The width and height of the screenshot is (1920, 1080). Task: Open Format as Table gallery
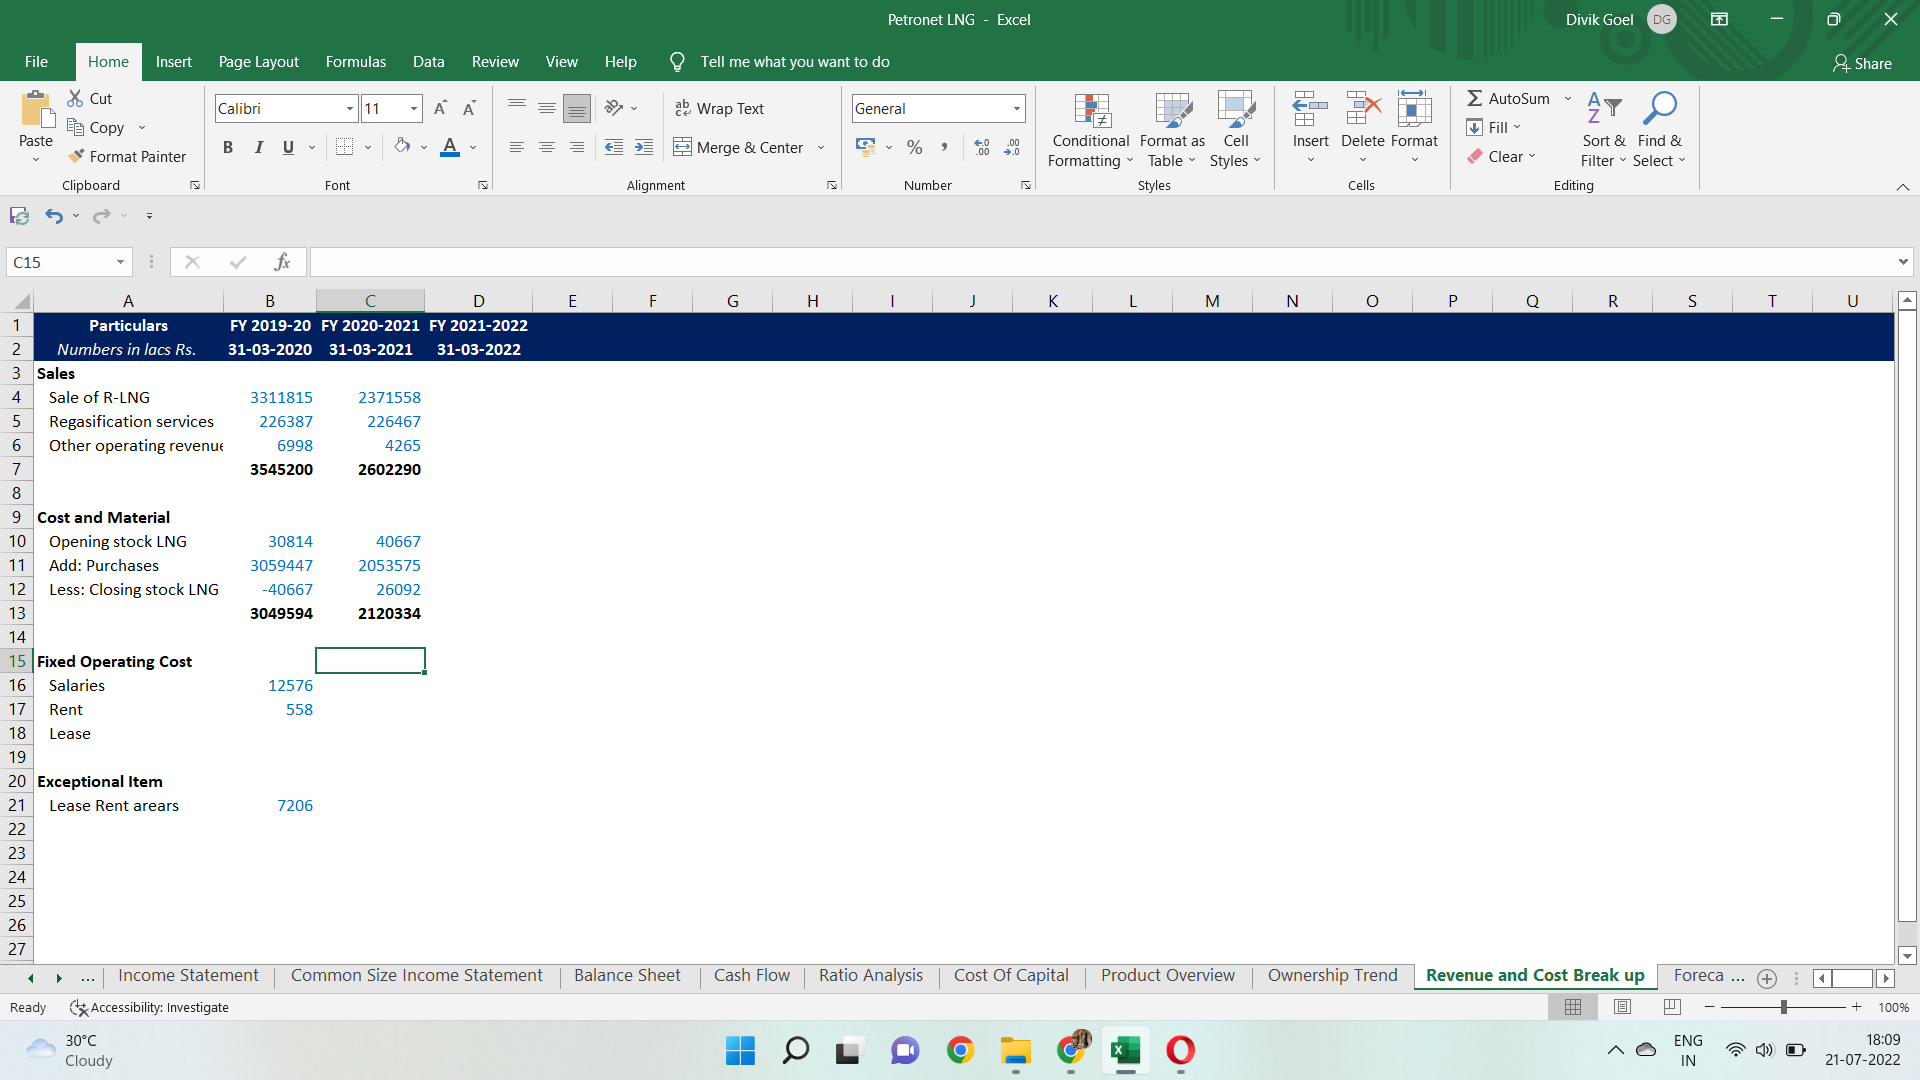(1172, 130)
